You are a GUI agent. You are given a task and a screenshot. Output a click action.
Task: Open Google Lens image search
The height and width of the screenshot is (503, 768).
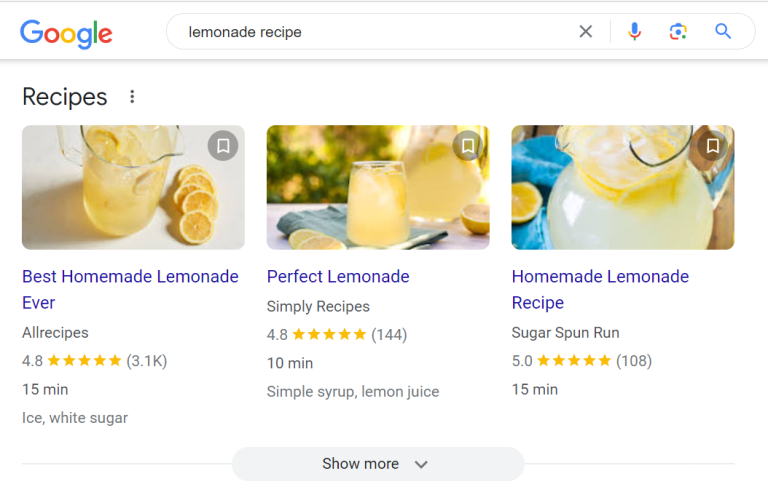678,32
